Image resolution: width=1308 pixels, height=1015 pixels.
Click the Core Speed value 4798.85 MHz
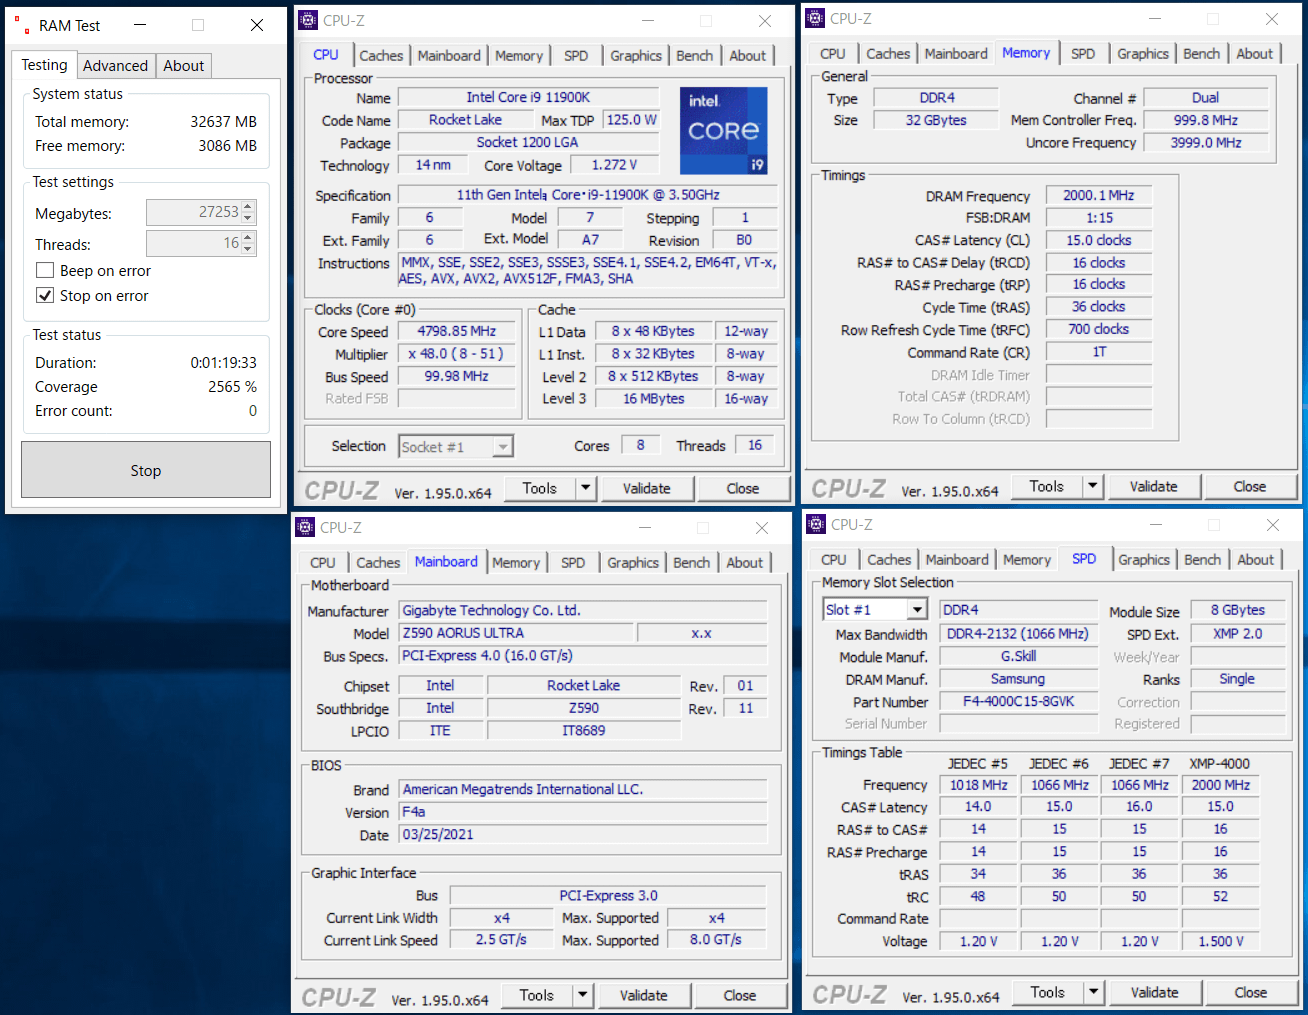pyautogui.click(x=457, y=331)
